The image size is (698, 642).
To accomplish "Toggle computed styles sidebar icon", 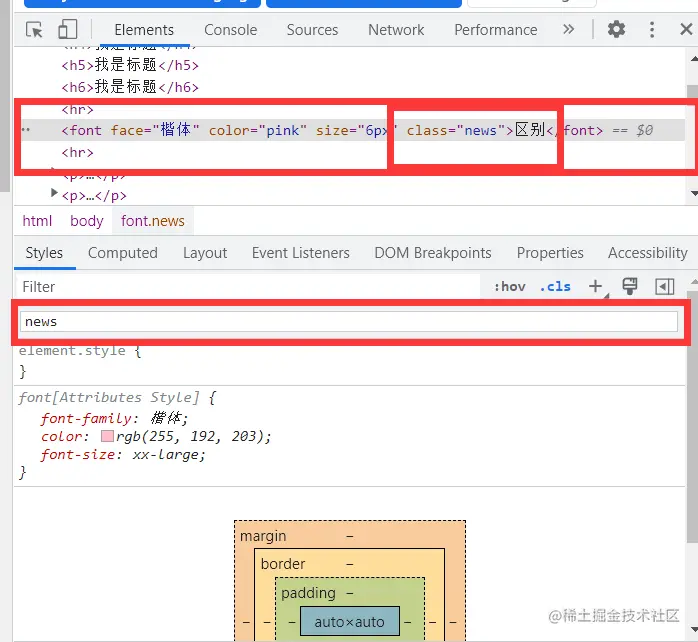I will point(665,287).
